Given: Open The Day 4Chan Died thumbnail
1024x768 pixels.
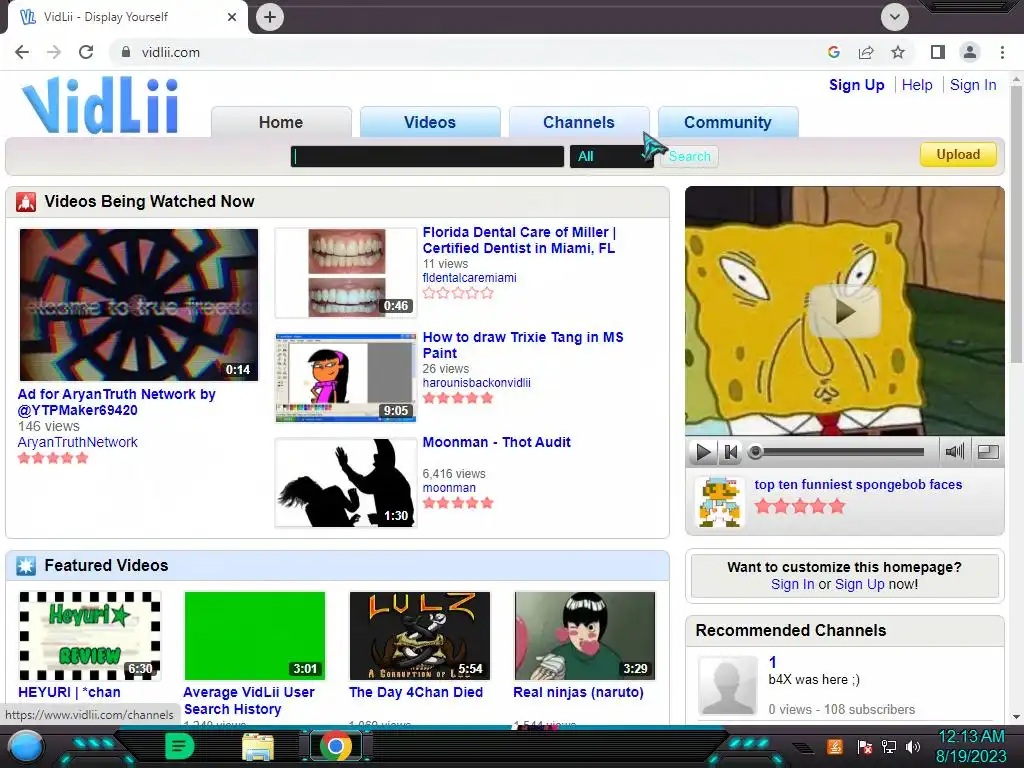Looking at the screenshot, I should tap(420, 636).
